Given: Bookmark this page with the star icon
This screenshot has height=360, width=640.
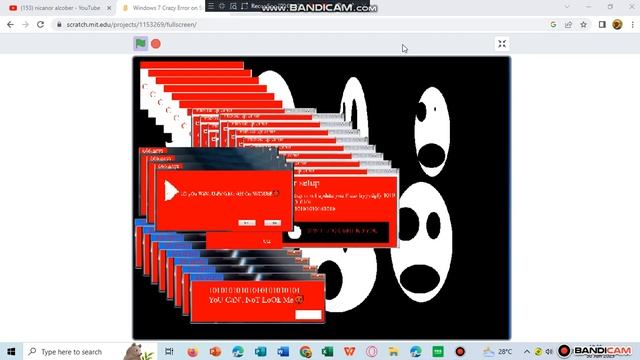Looking at the screenshot, I should coord(584,24).
